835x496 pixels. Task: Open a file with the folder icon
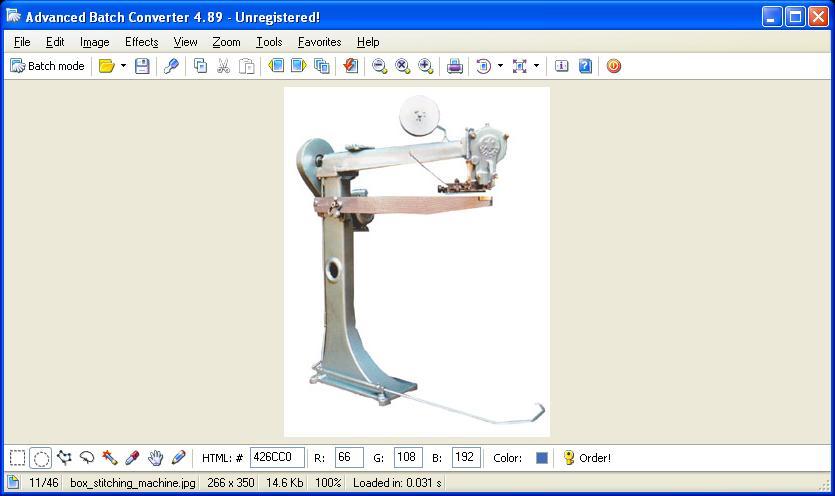107,66
